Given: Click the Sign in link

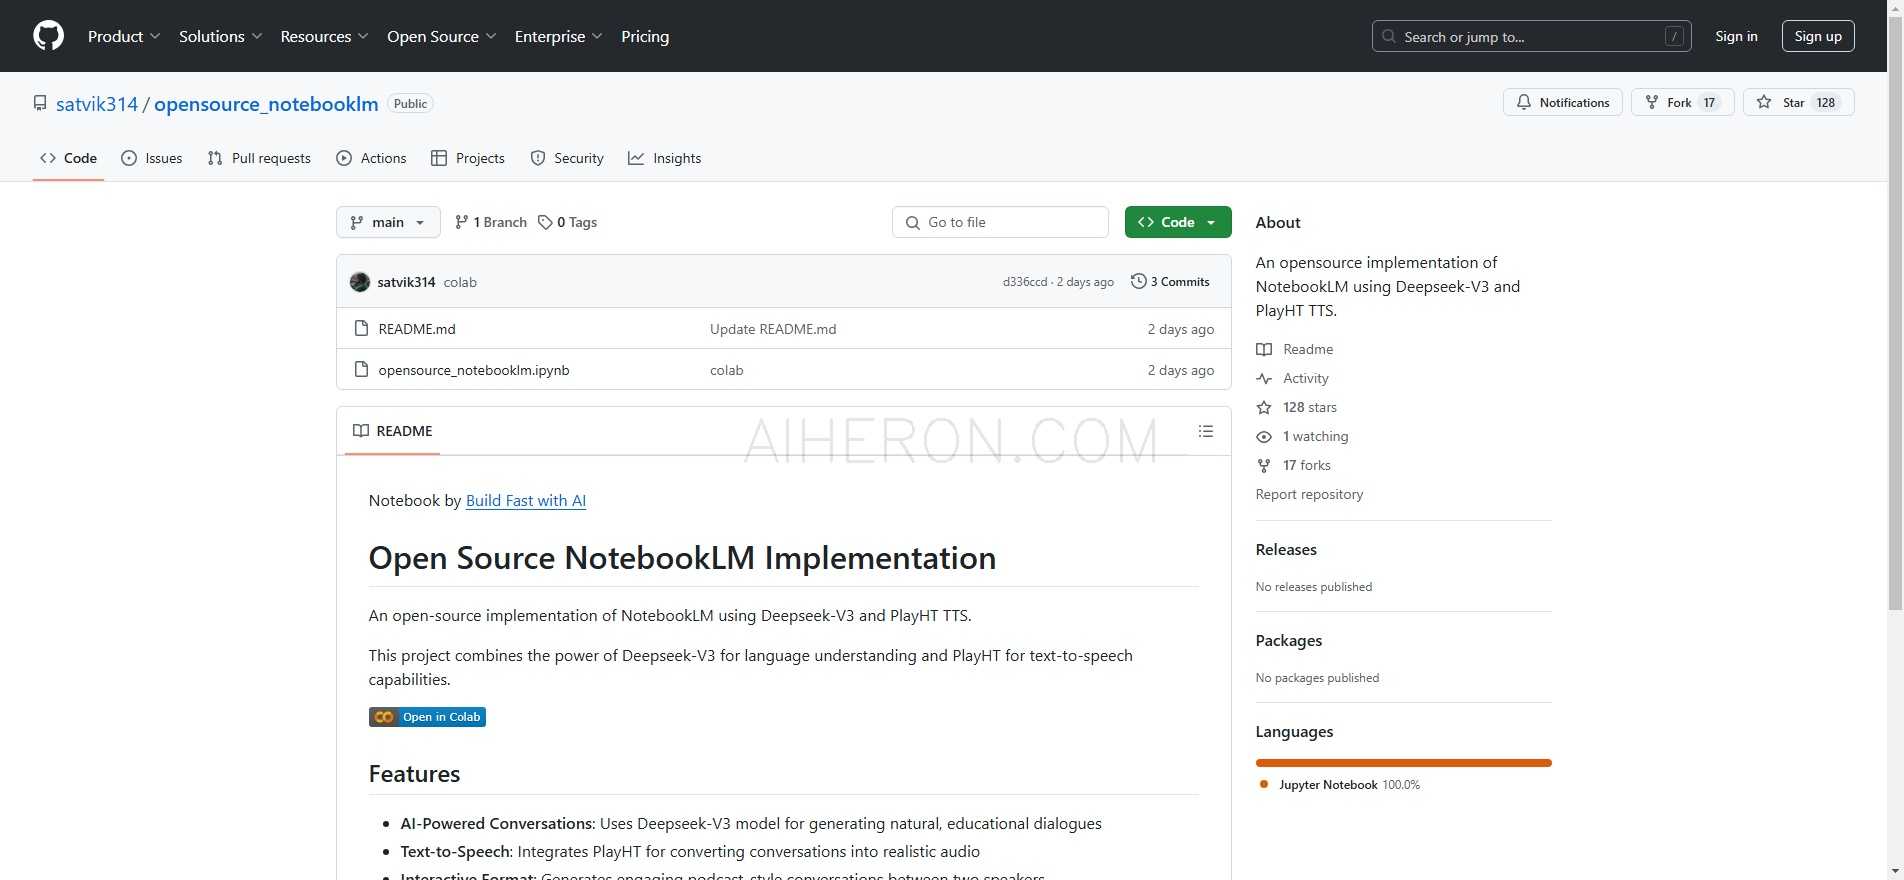Looking at the screenshot, I should coord(1736,36).
